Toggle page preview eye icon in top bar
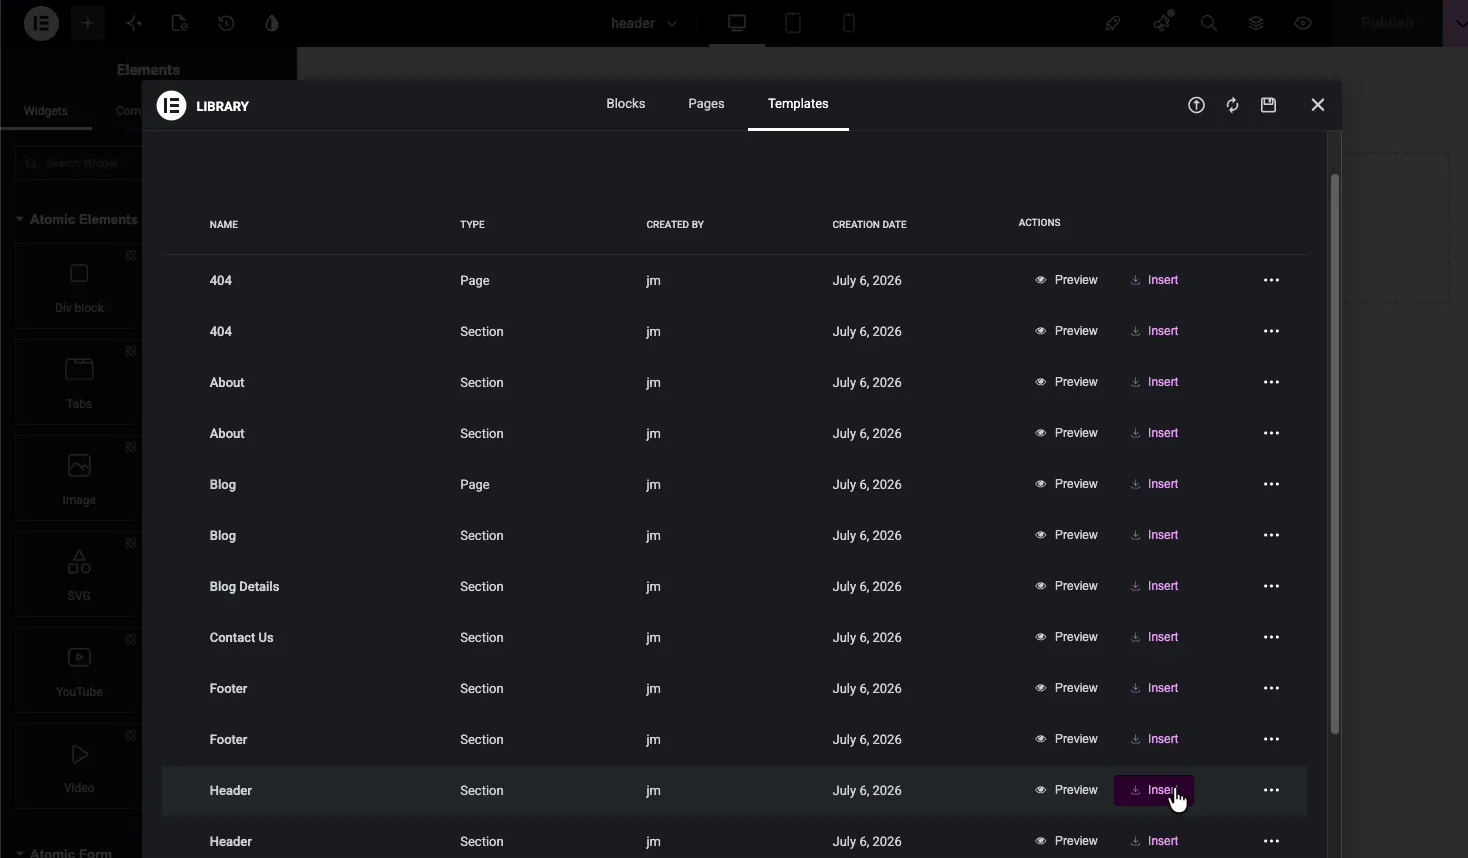Viewport: 1468px width, 858px height. [1303, 23]
